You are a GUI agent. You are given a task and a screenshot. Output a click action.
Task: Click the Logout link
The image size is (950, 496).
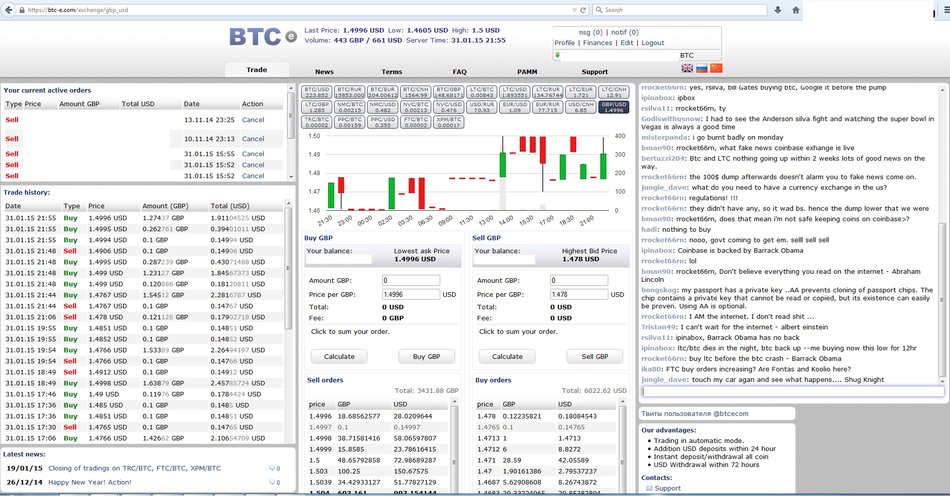[x=653, y=43]
